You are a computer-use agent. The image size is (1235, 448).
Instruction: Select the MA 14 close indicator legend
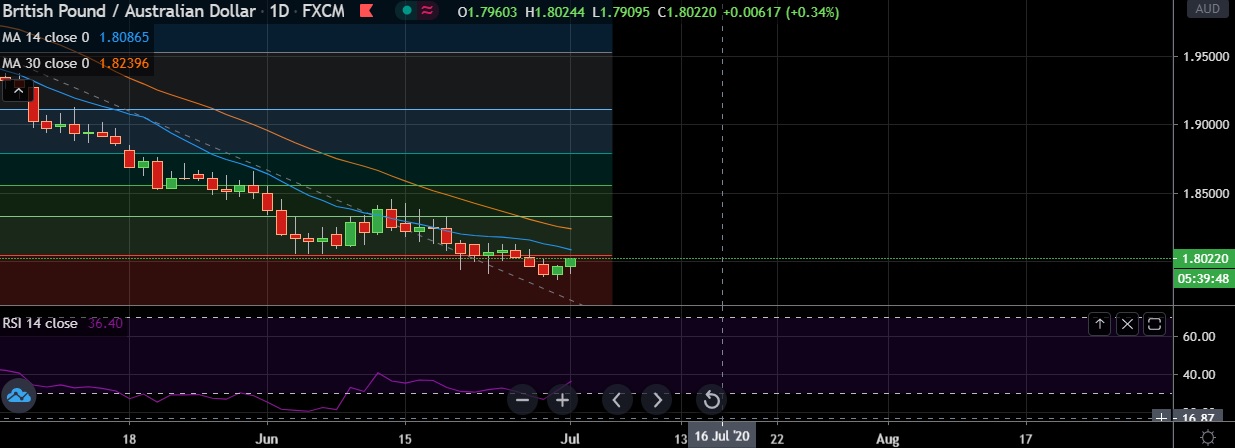click(46, 37)
